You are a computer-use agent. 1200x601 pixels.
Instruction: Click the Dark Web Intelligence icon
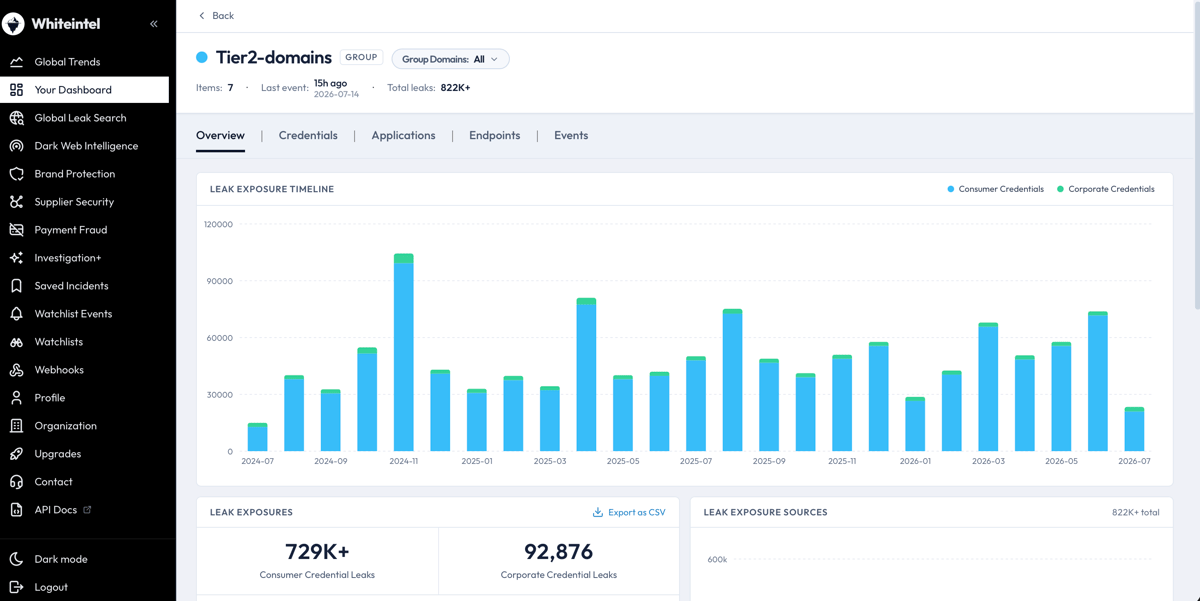16,146
